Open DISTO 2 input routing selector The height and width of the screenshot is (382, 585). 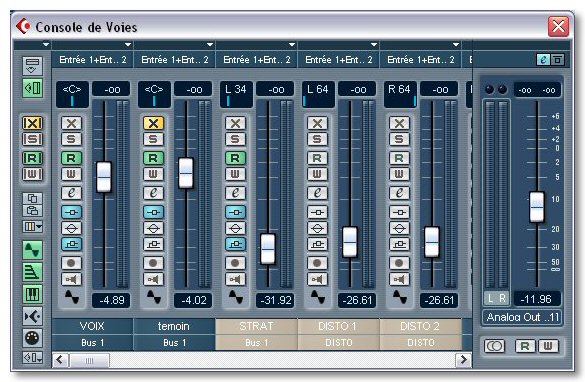click(420, 60)
